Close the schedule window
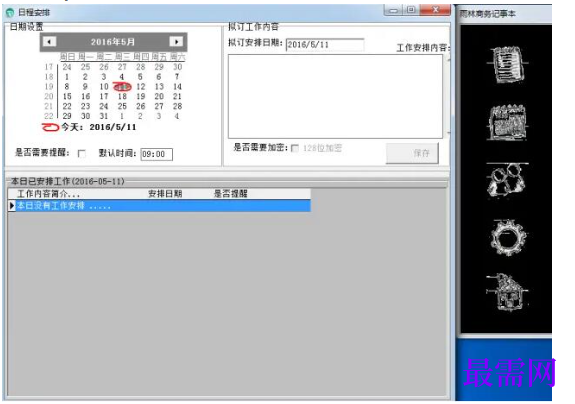 [x=435, y=10]
